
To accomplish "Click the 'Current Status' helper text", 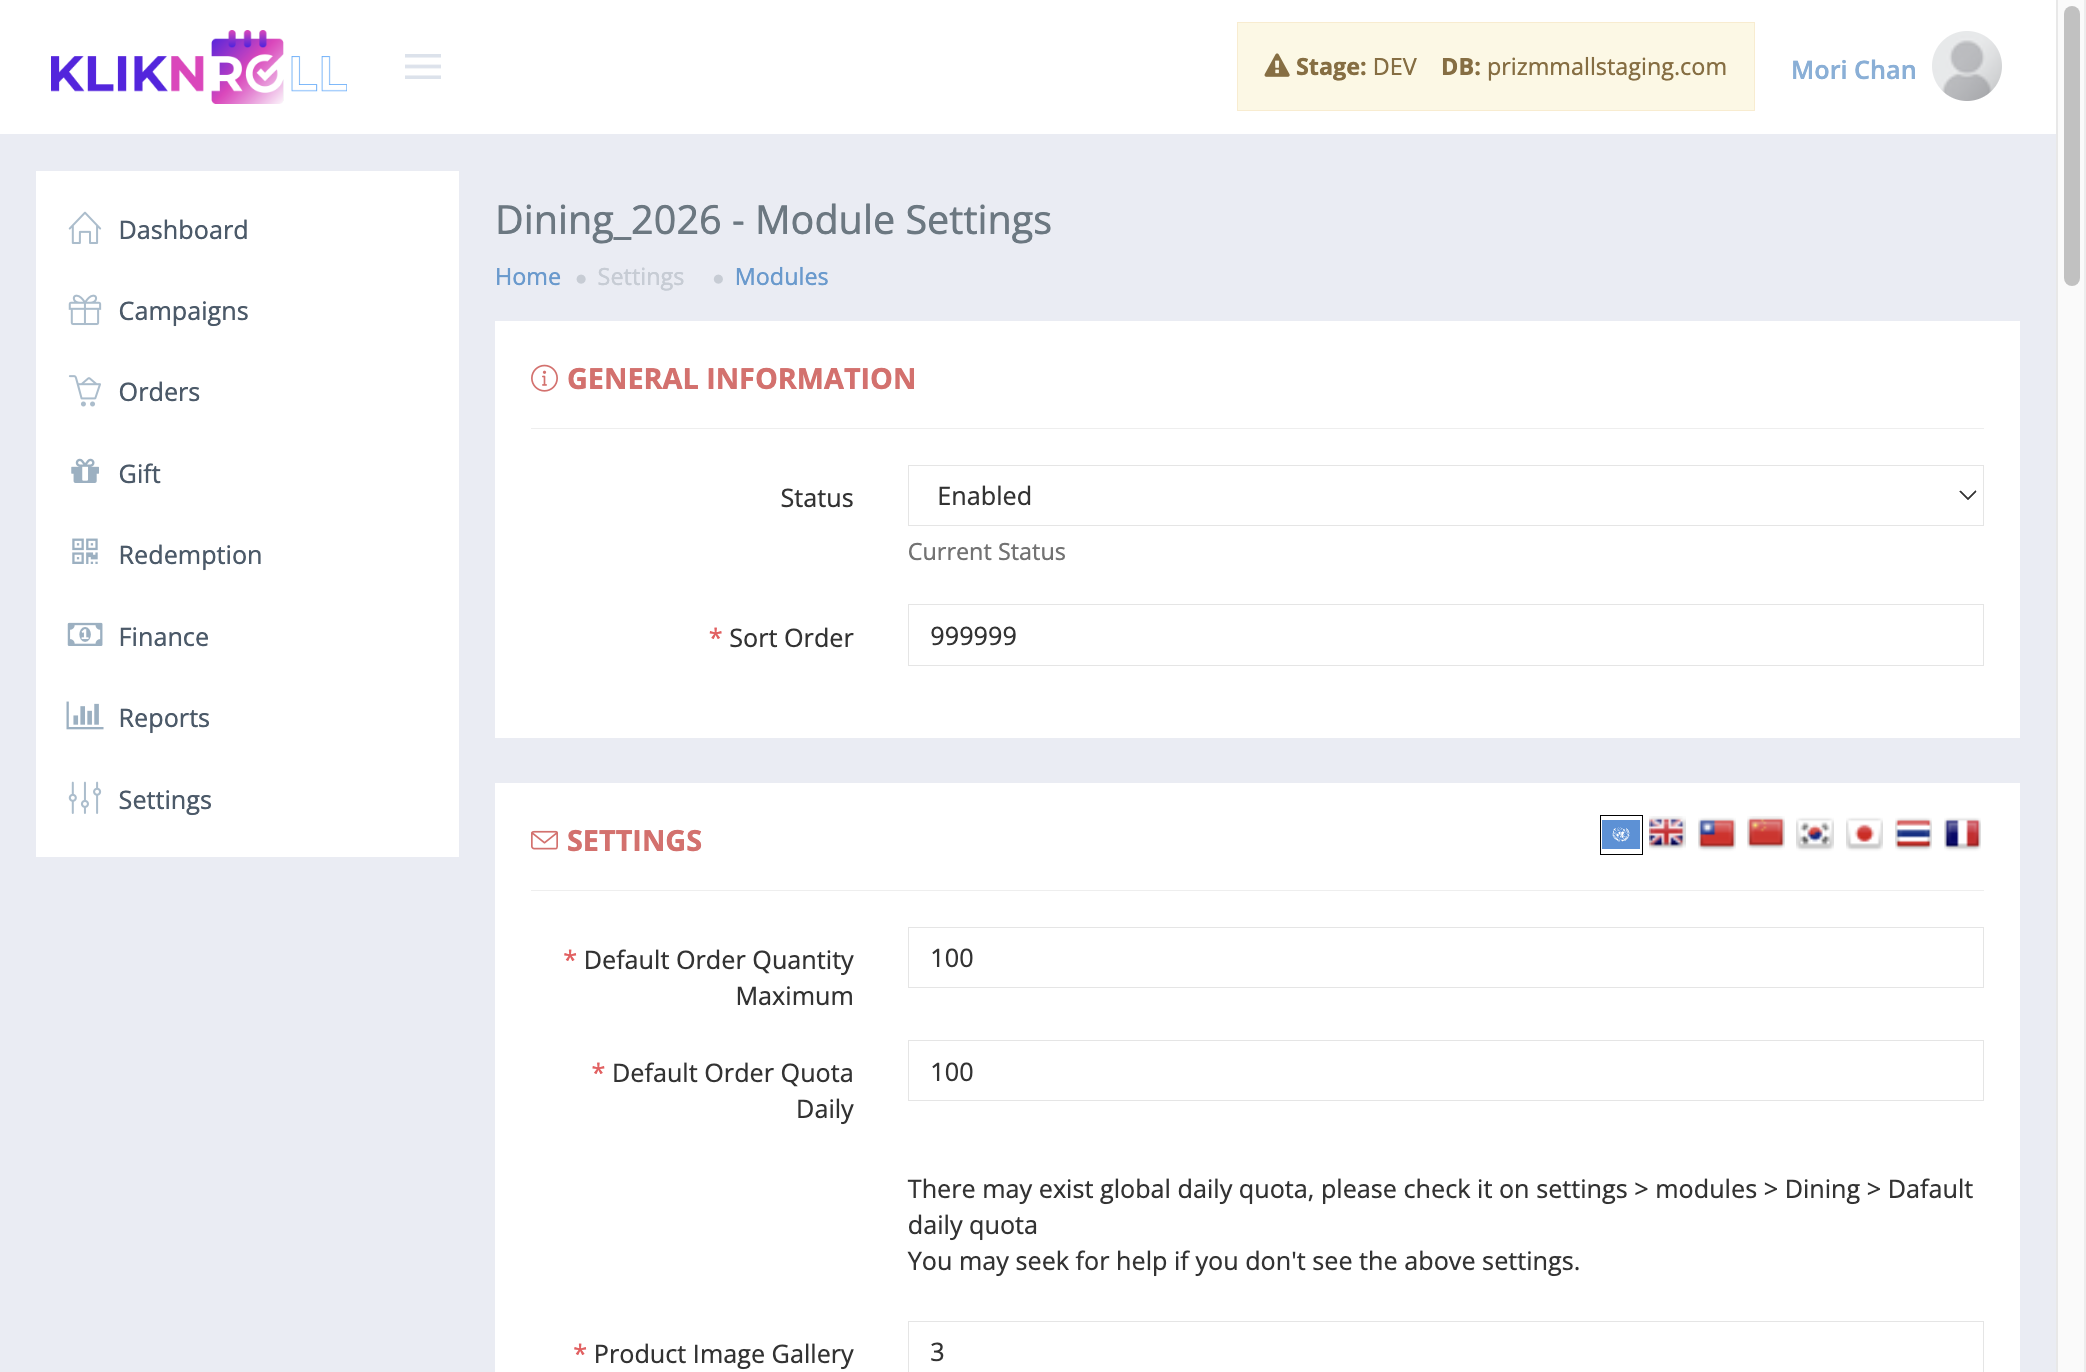I will pyautogui.click(x=986, y=552).
